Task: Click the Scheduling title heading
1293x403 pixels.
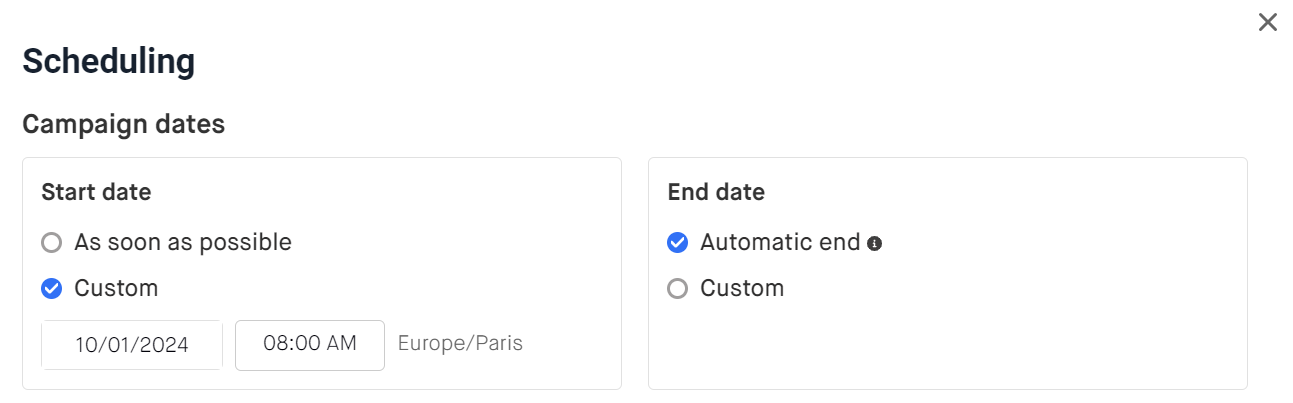Action: point(109,62)
